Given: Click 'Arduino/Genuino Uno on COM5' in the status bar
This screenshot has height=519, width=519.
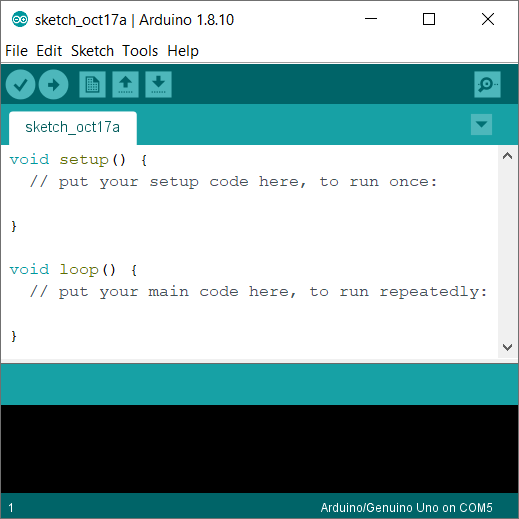Looking at the screenshot, I should pos(406,508).
